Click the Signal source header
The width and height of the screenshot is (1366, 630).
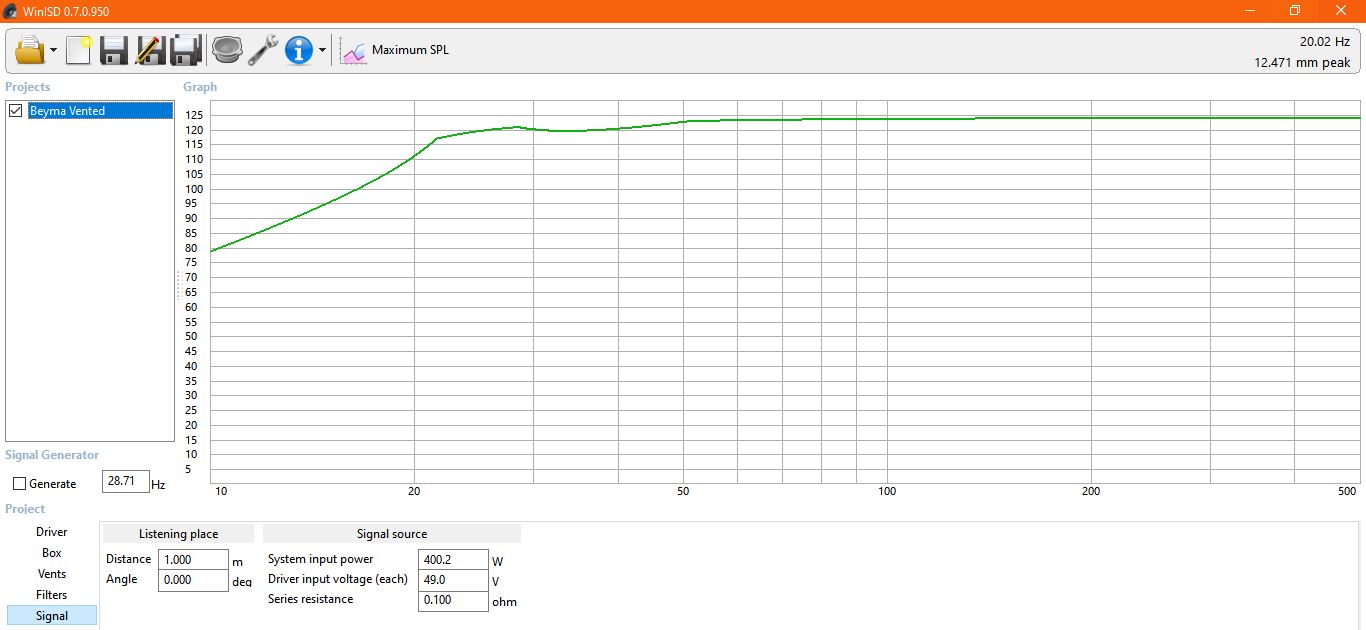pyautogui.click(x=392, y=534)
